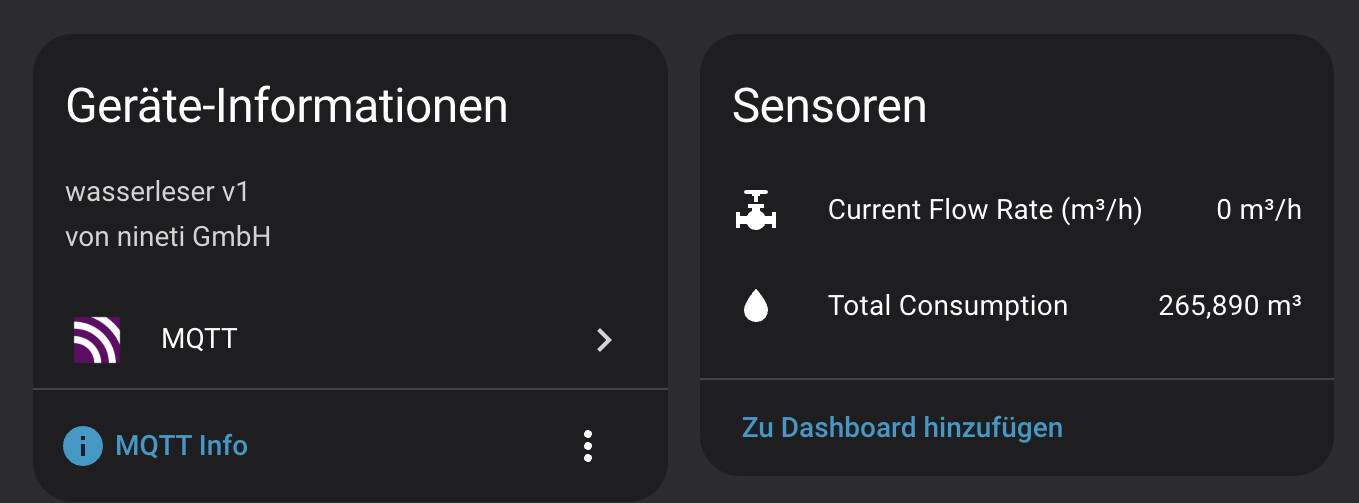Click the Sensoren card heading

(829, 106)
